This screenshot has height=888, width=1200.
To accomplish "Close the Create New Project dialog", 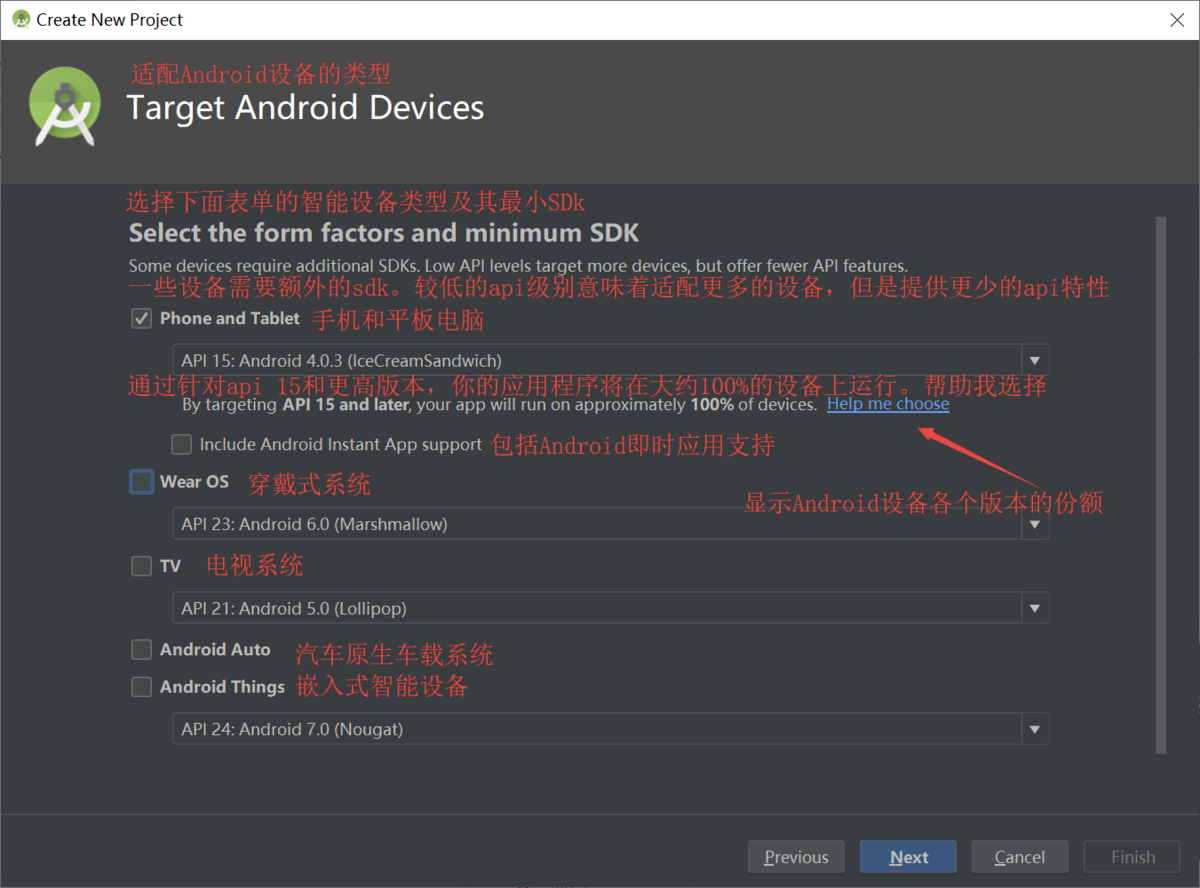I will click(1177, 19).
